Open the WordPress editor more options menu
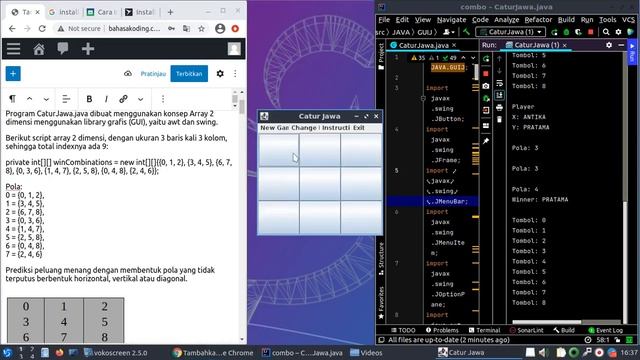This screenshot has width=640, height=360. click(x=235, y=74)
